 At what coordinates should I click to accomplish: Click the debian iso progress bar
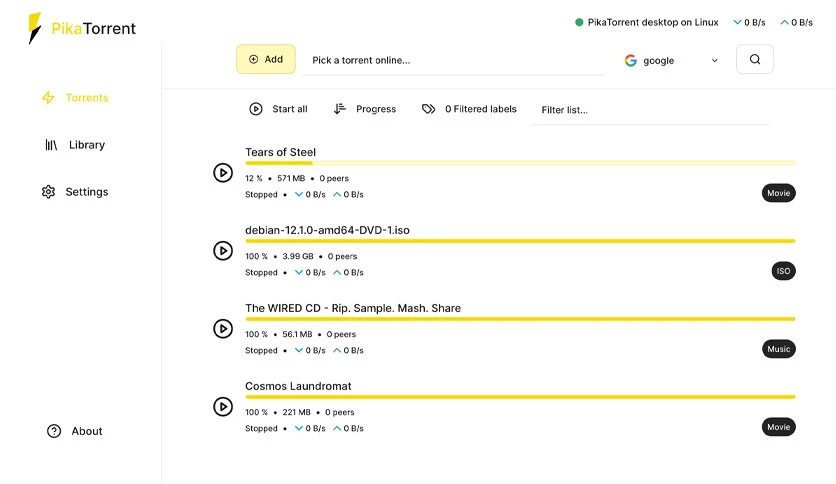(520, 241)
